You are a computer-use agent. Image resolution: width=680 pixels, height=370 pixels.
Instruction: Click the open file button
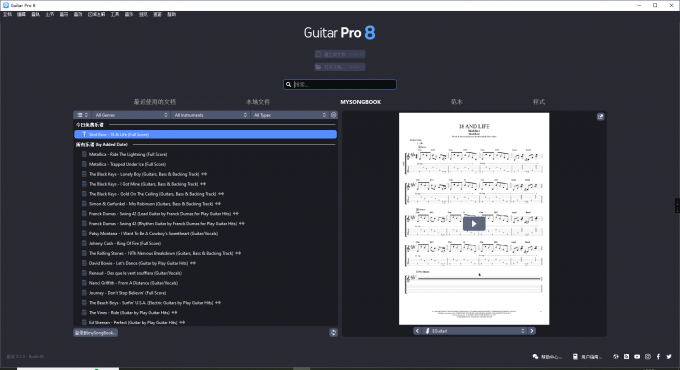[340, 67]
